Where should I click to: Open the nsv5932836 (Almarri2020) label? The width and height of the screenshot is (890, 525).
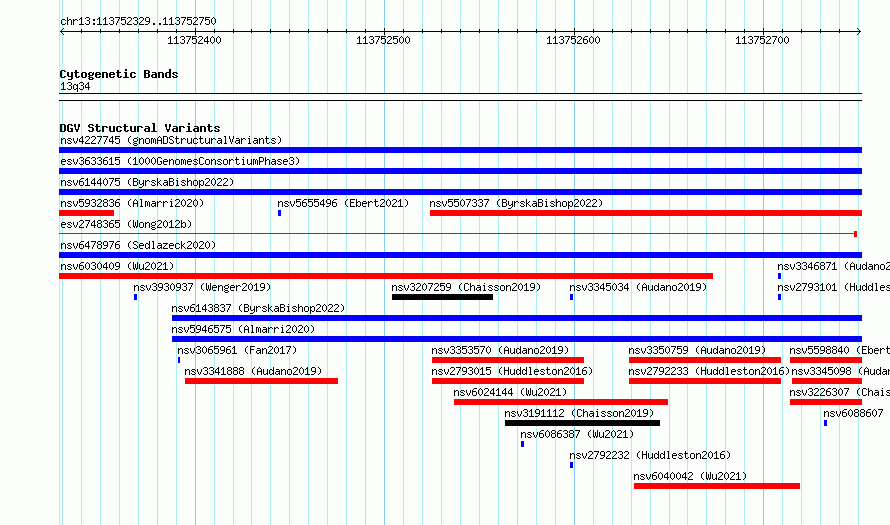(x=132, y=203)
